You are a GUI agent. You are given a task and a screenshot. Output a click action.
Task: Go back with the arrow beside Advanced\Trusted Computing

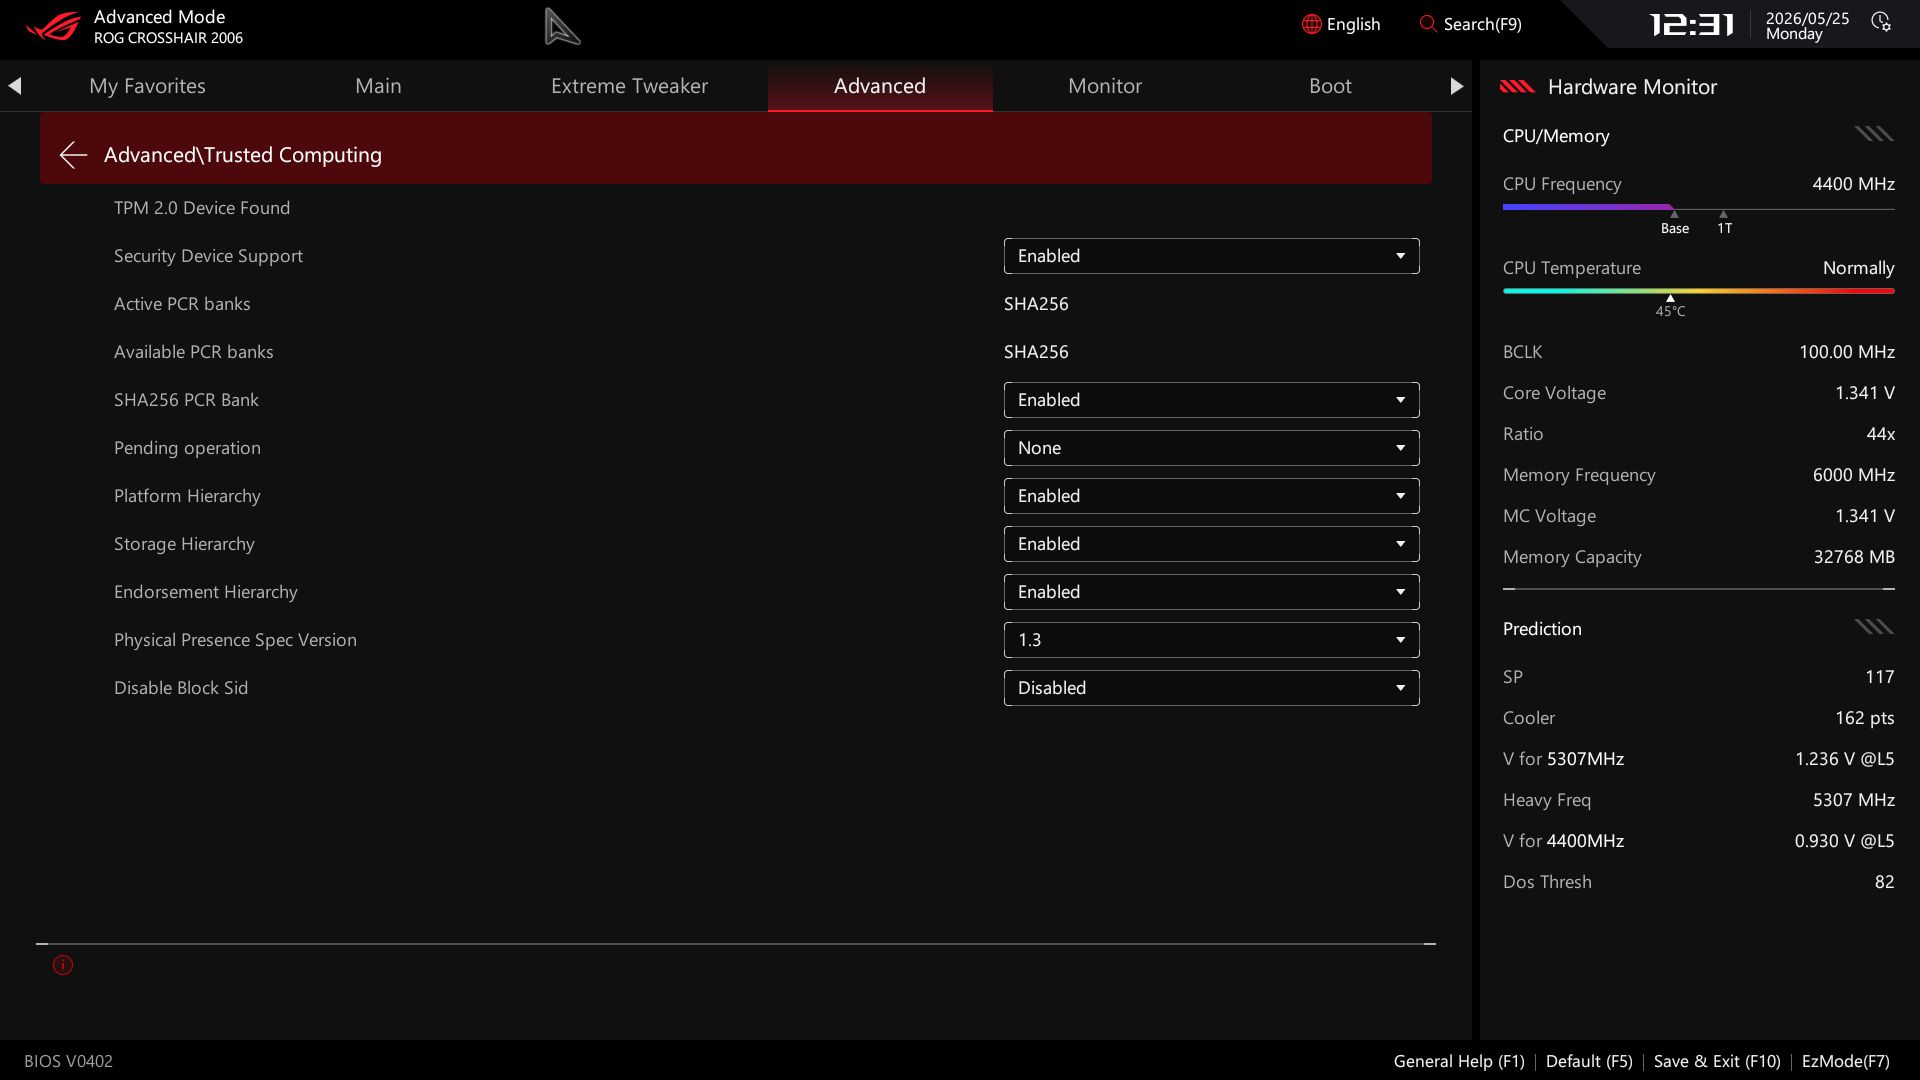[73, 154]
